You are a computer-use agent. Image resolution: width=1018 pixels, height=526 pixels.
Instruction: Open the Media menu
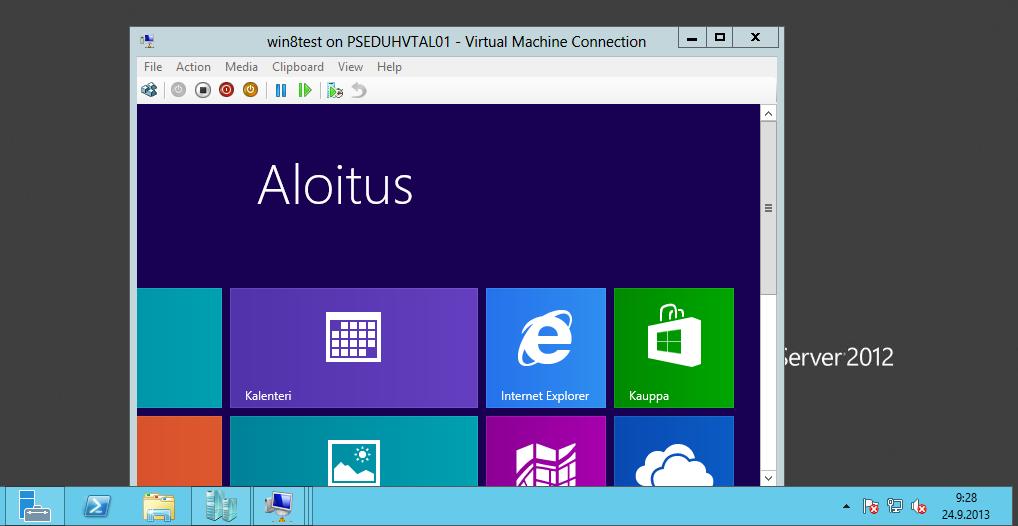click(242, 67)
